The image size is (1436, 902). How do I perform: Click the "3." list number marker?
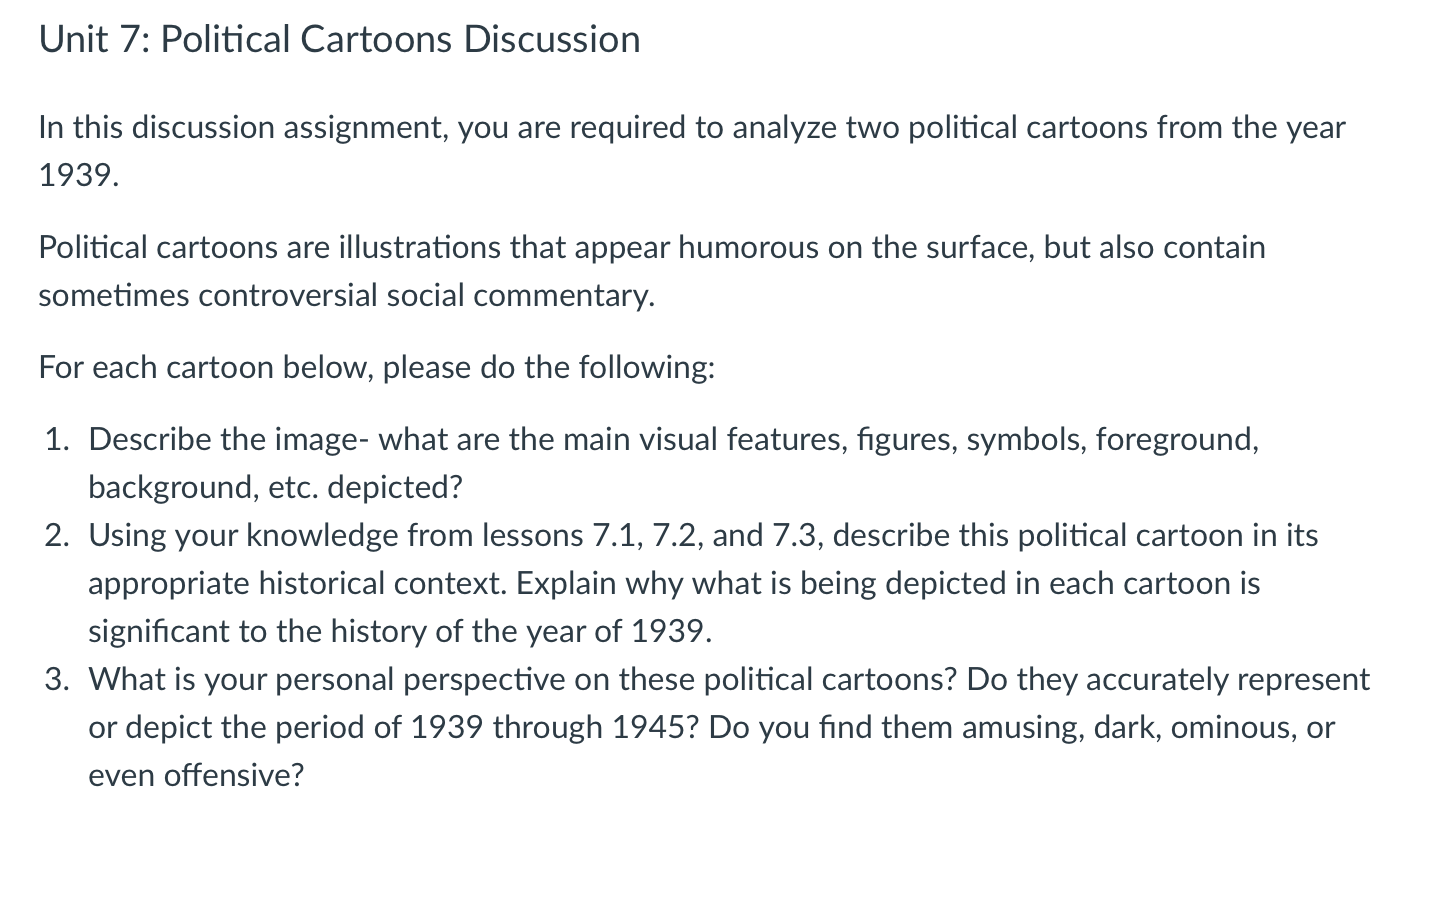click(x=57, y=680)
